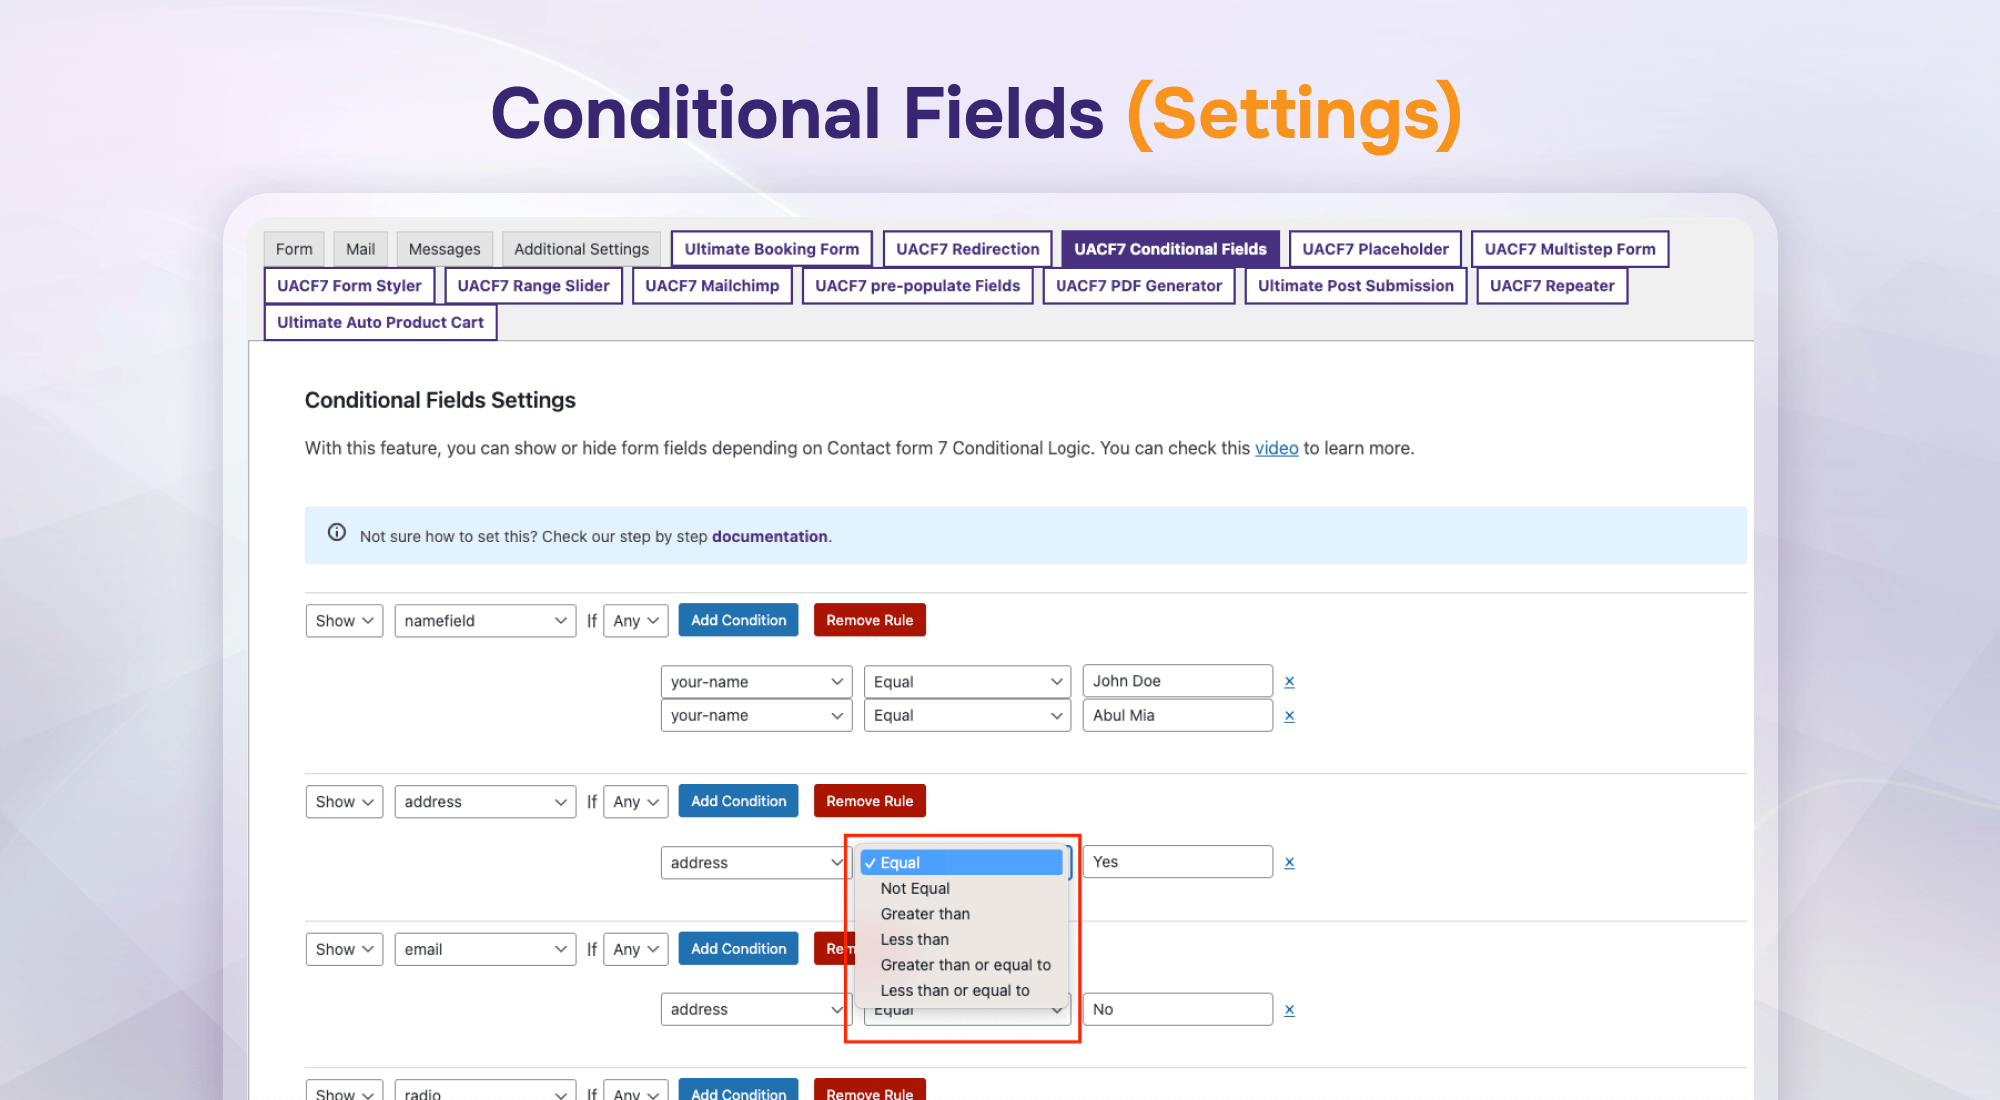Remove Rule for the address rule
2000x1100 pixels.
[869, 801]
